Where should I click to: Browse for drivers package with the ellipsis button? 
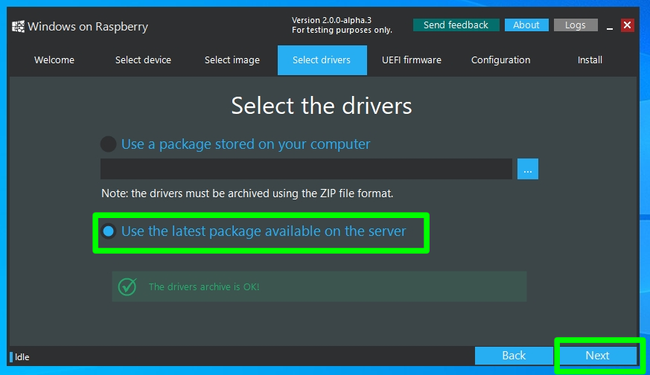point(528,169)
